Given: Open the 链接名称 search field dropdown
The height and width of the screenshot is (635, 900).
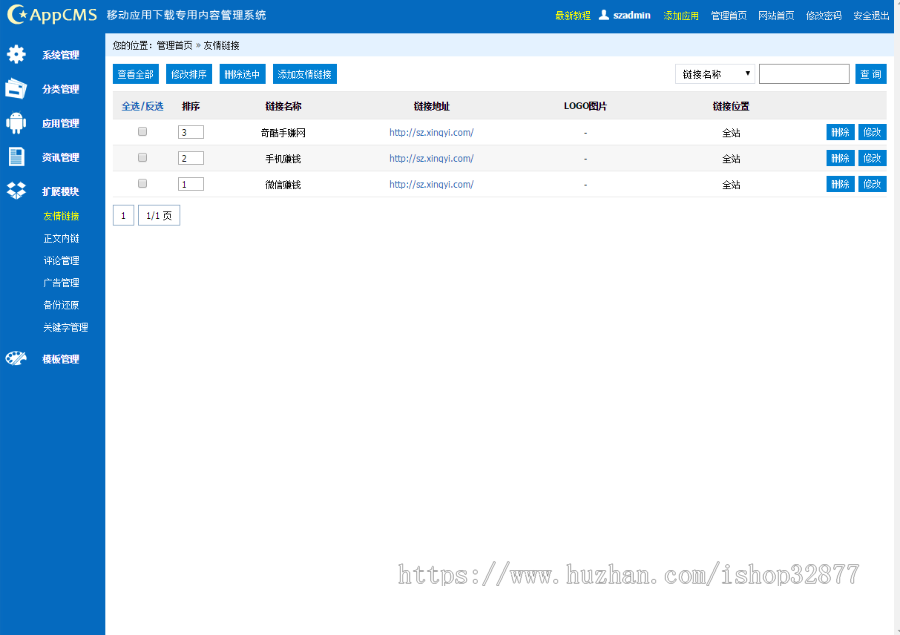Looking at the screenshot, I should 715,74.
